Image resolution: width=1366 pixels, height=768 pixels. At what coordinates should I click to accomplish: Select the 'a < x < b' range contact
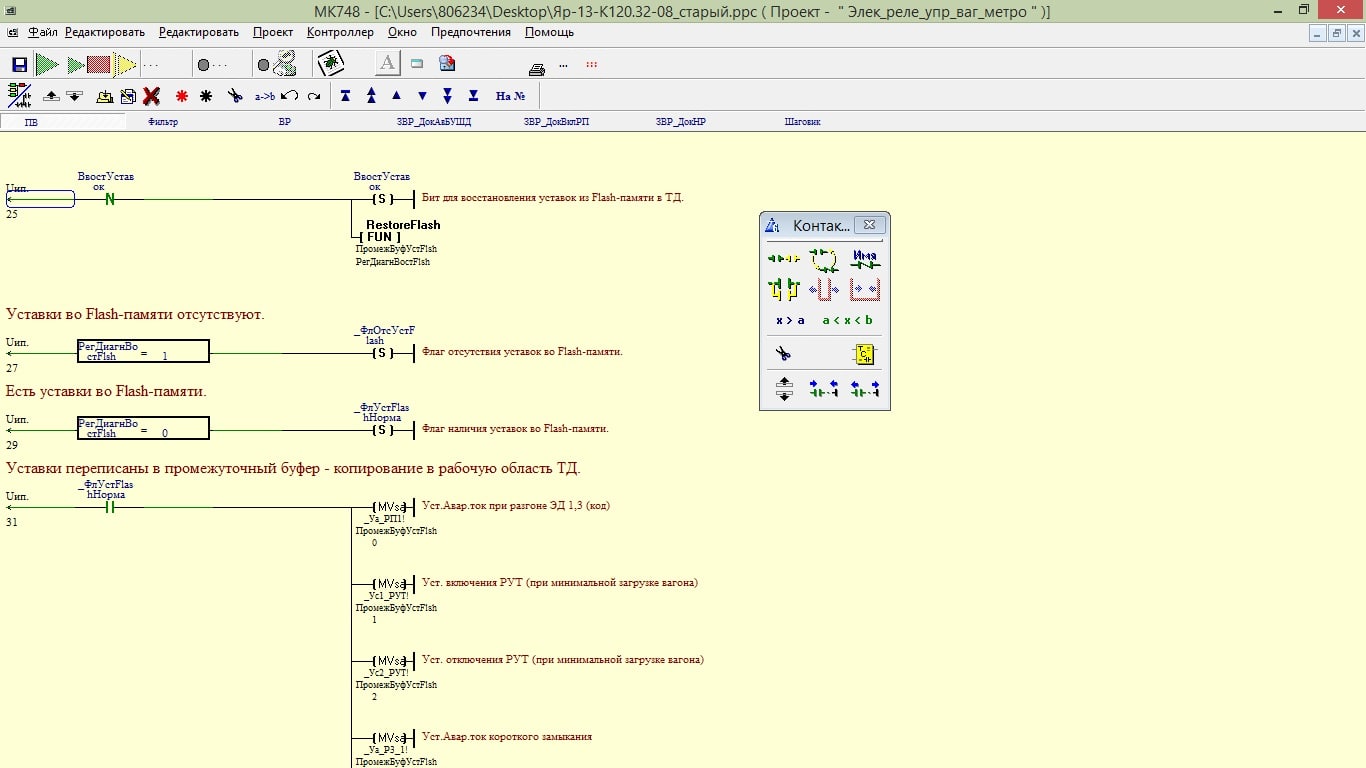click(x=847, y=320)
